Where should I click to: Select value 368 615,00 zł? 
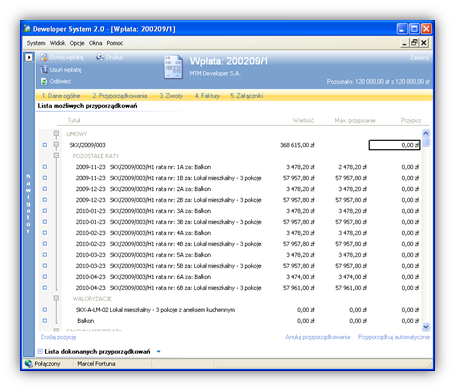[297, 145]
